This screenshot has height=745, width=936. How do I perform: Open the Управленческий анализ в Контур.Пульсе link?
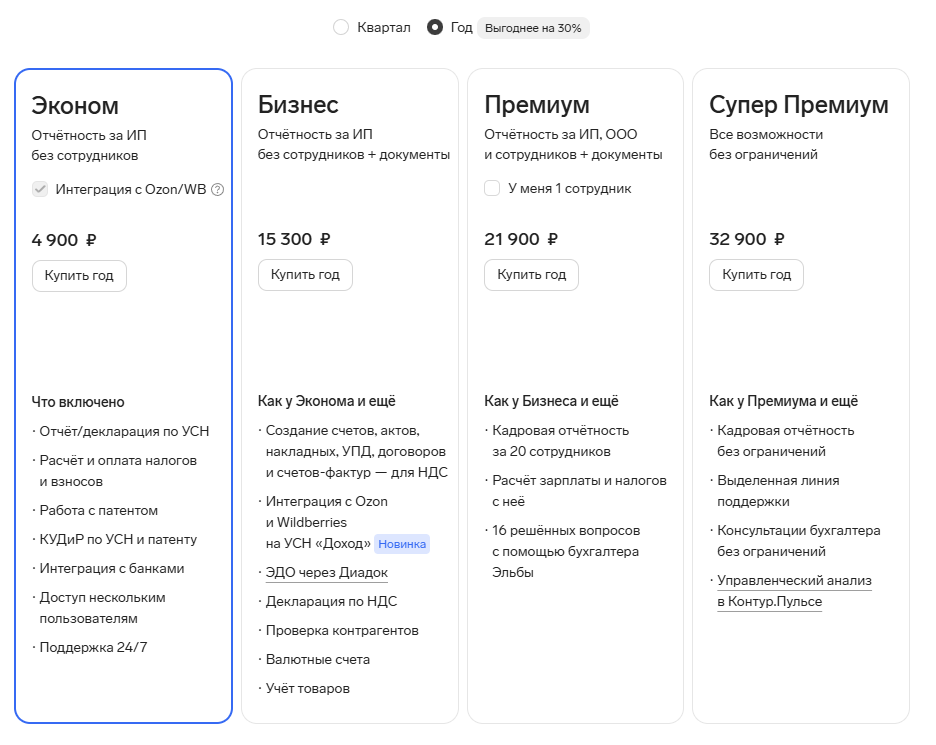794,591
